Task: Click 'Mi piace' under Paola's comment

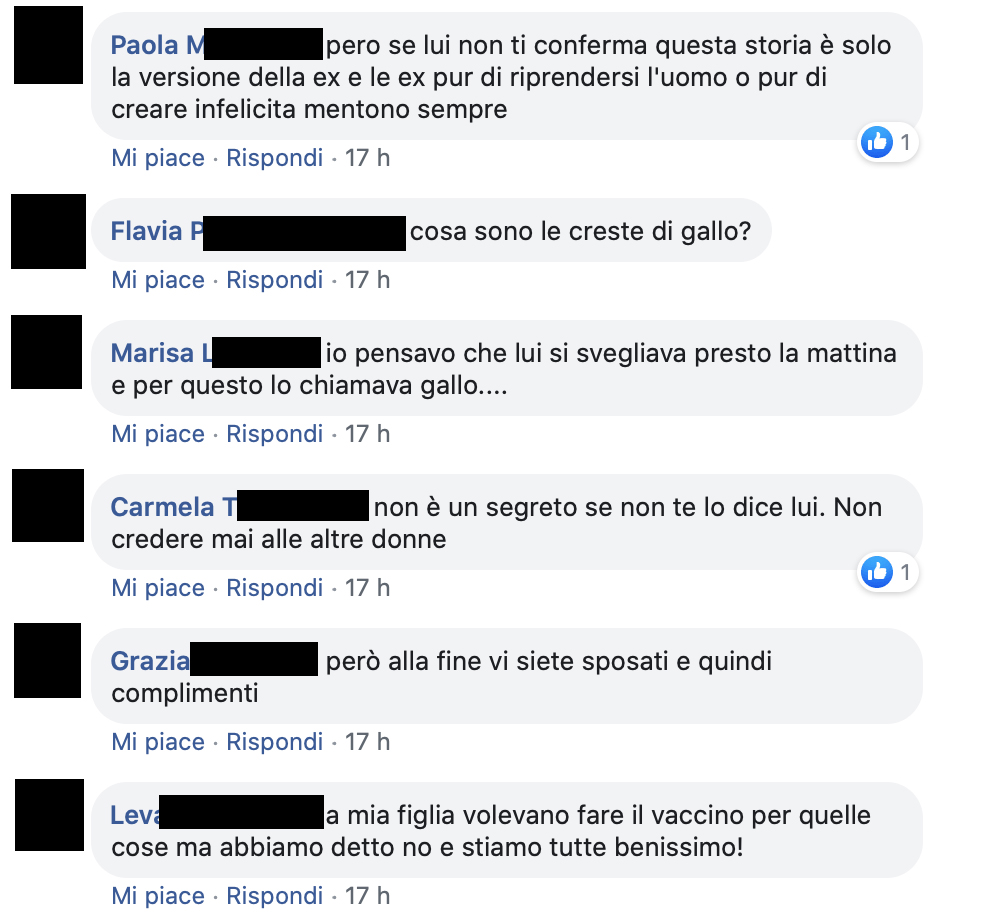Action: click(x=158, y=158)
